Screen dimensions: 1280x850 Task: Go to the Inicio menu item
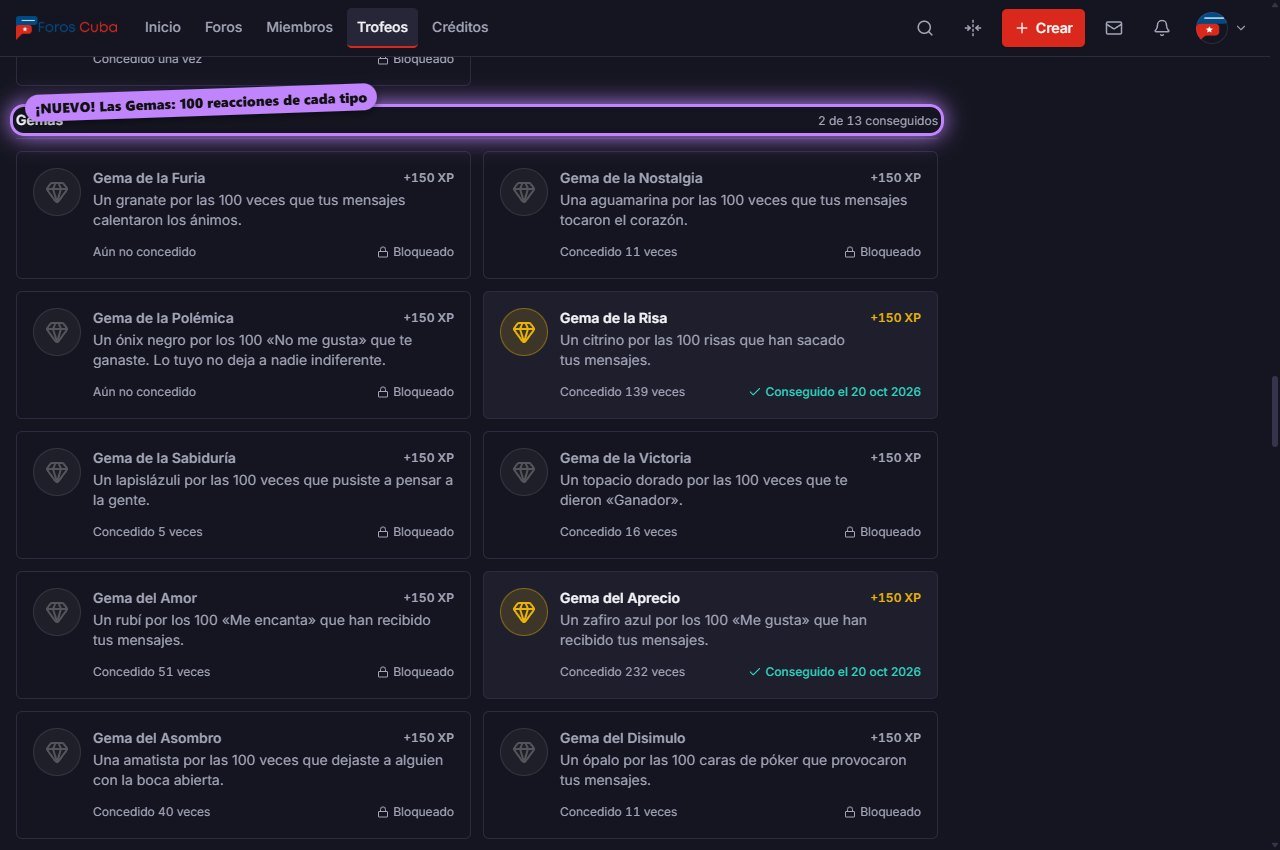[x=163, y=28]
